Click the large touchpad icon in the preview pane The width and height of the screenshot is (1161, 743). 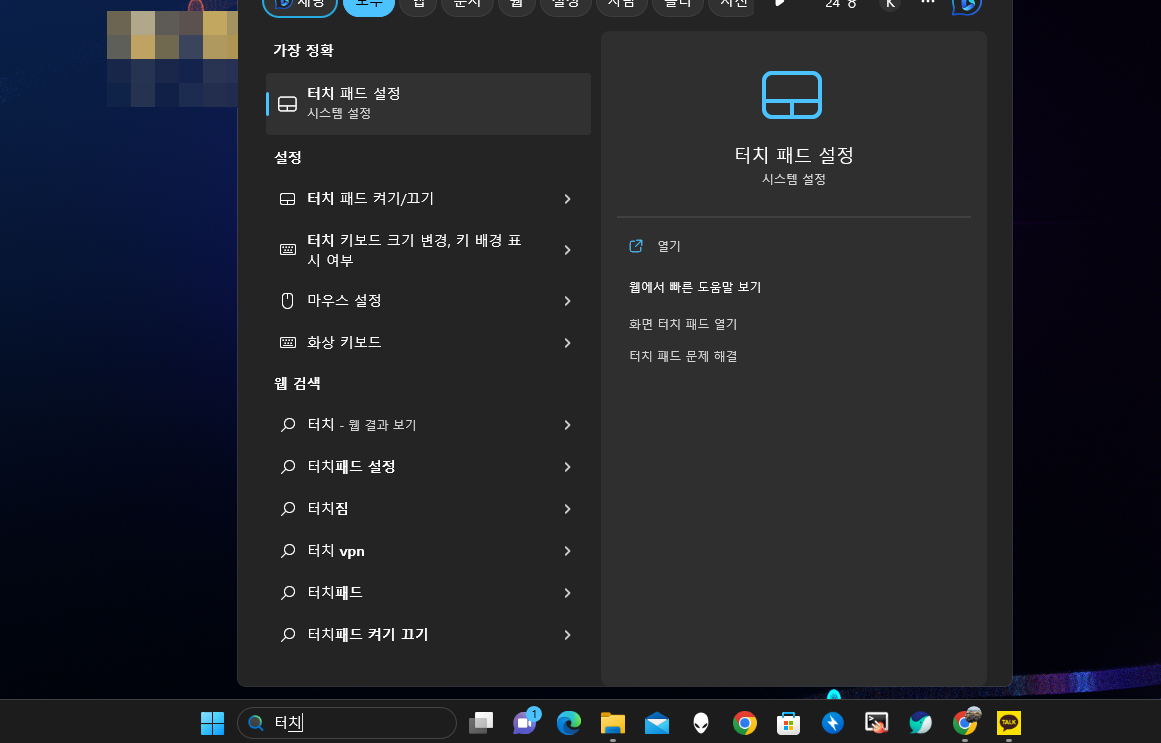coord(792,95)
